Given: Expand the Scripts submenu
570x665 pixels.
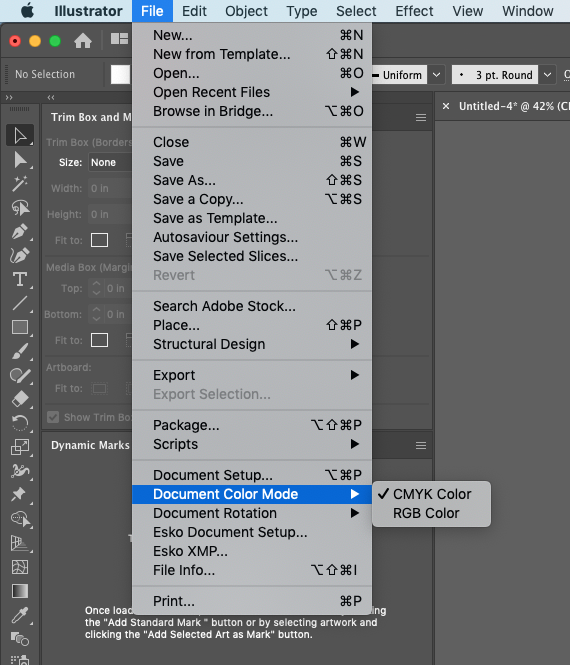Looking at the screenshot, I should tap(252, 444).
